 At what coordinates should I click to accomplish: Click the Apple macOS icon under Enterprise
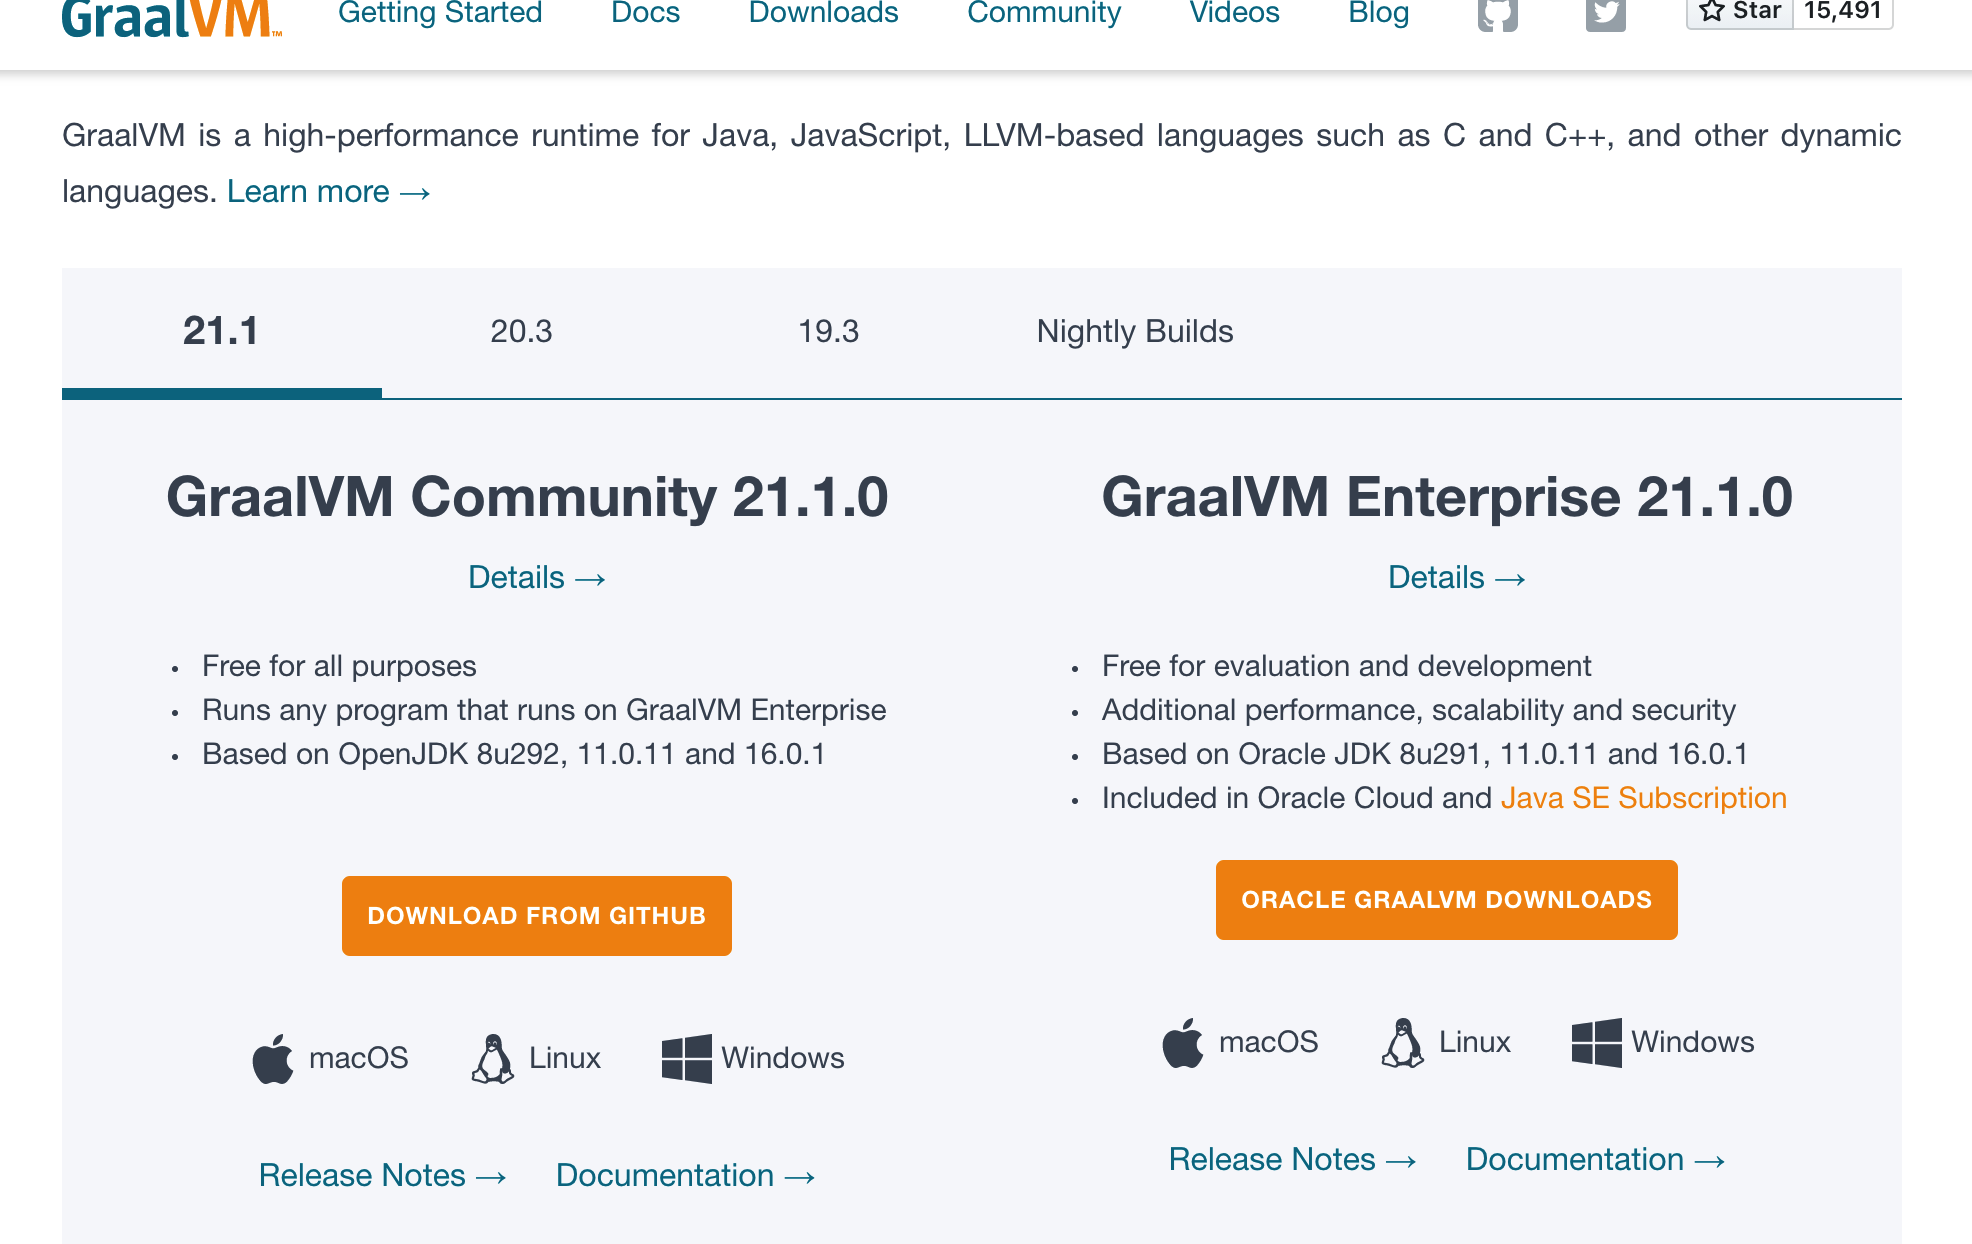[1182, 1042]
